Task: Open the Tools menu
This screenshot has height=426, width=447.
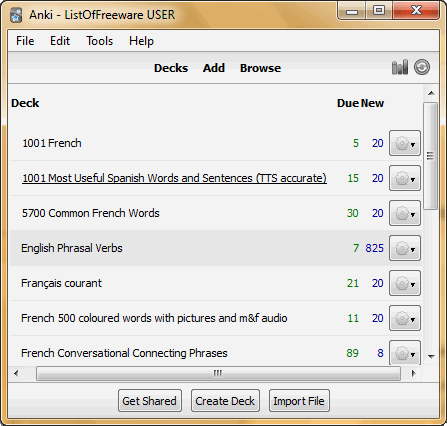Action: 100,41
